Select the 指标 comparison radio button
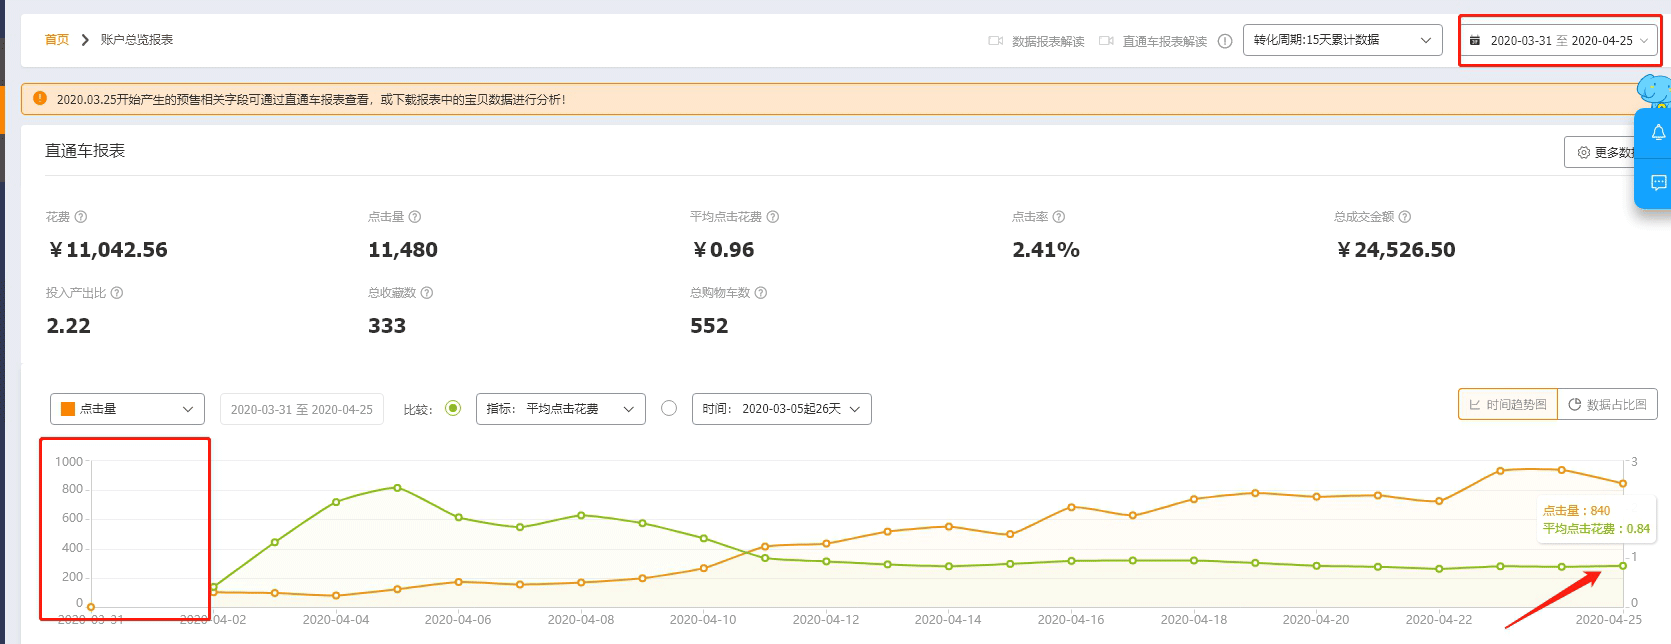 click(x=453, y=408)
